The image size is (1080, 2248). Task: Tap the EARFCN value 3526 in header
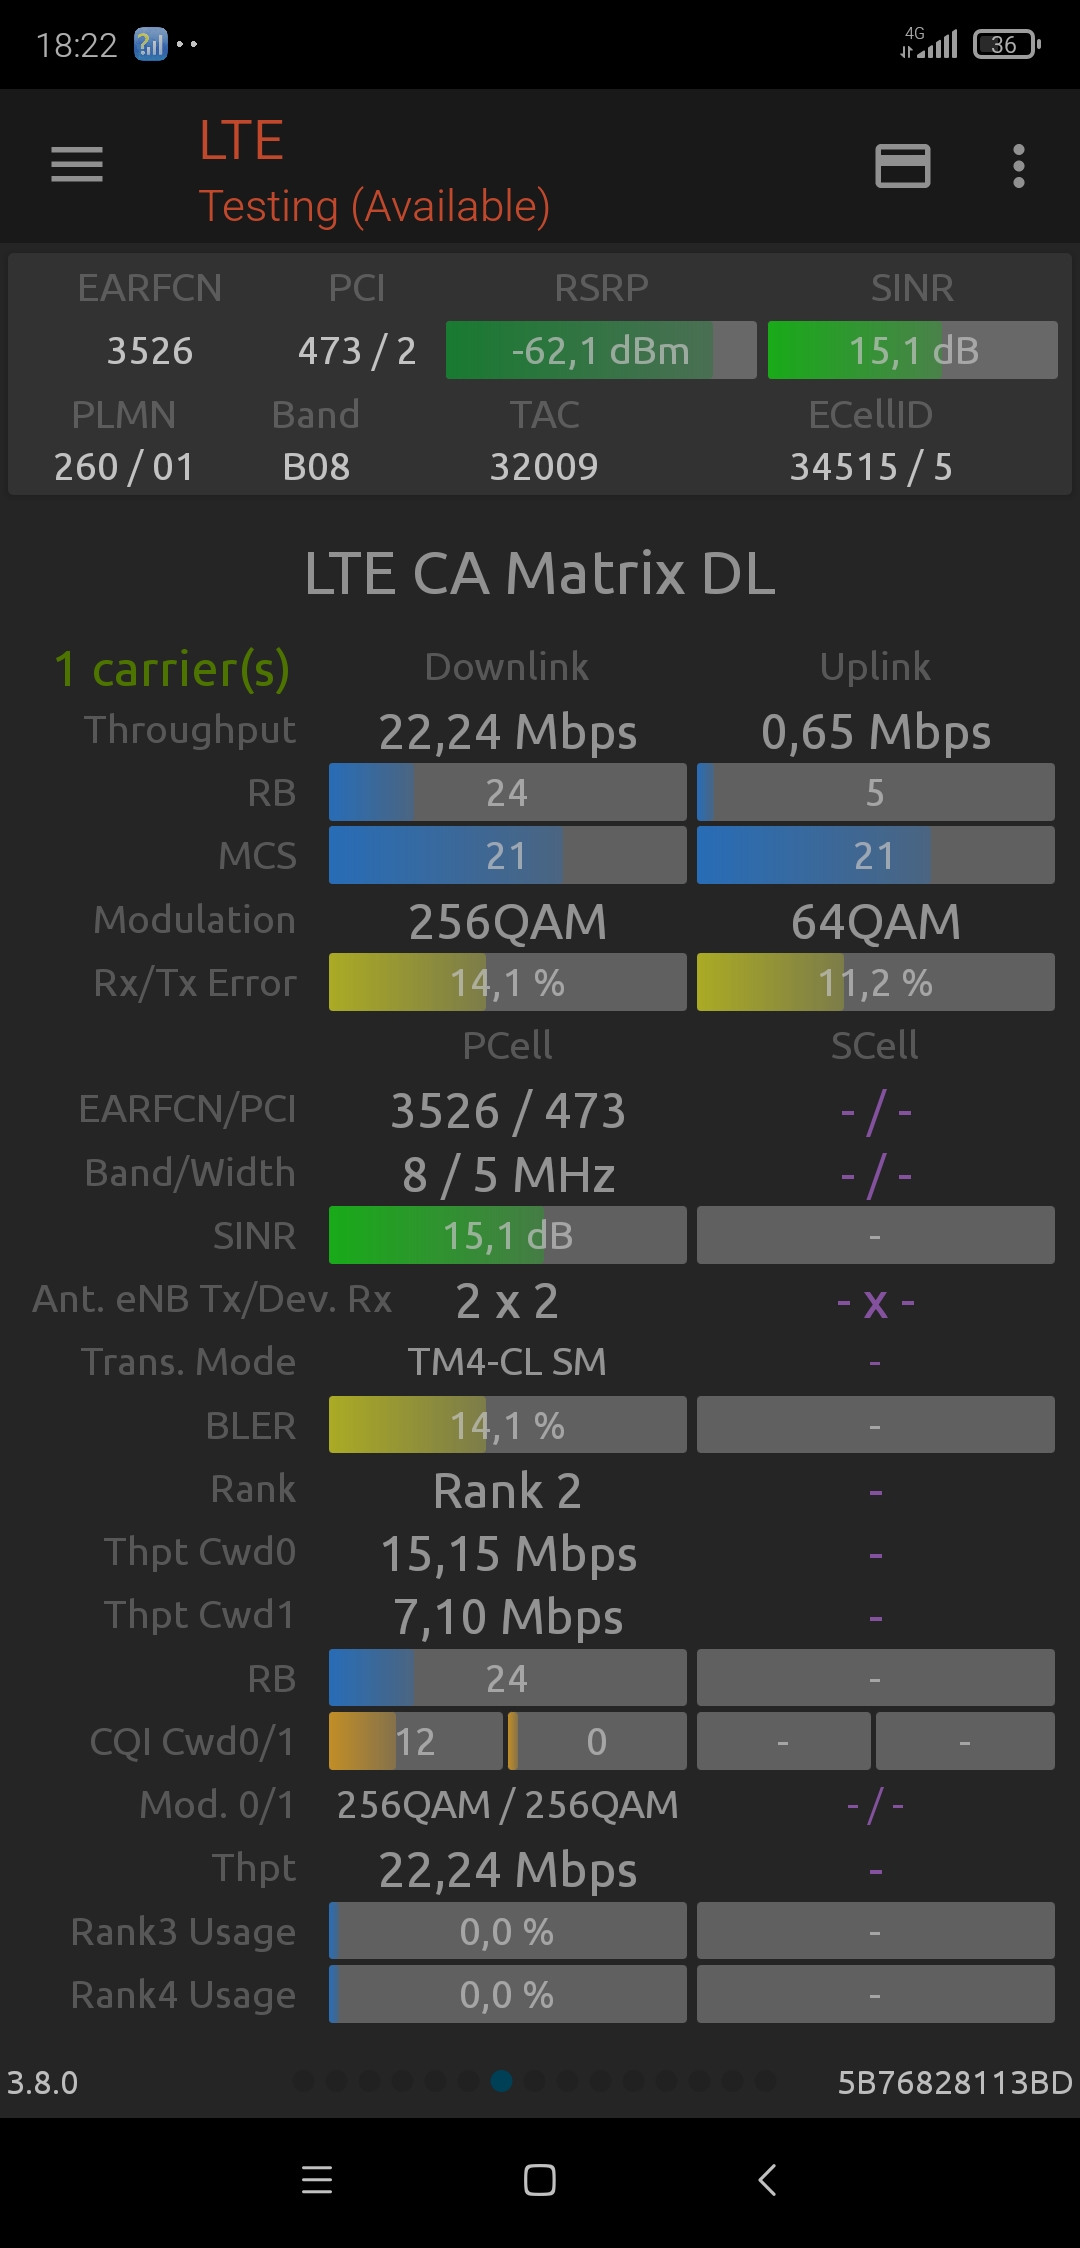coord(150,351)
